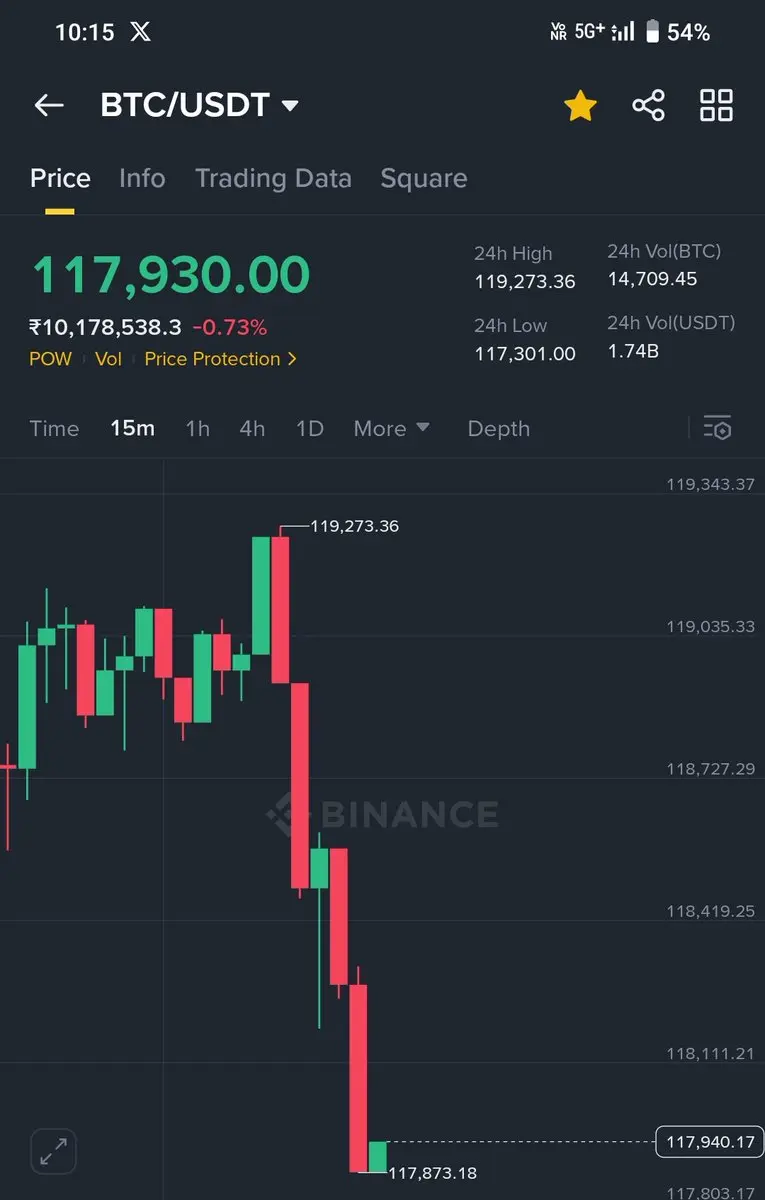
Task: Select the 1h chart interval
Action: point(197,428)
